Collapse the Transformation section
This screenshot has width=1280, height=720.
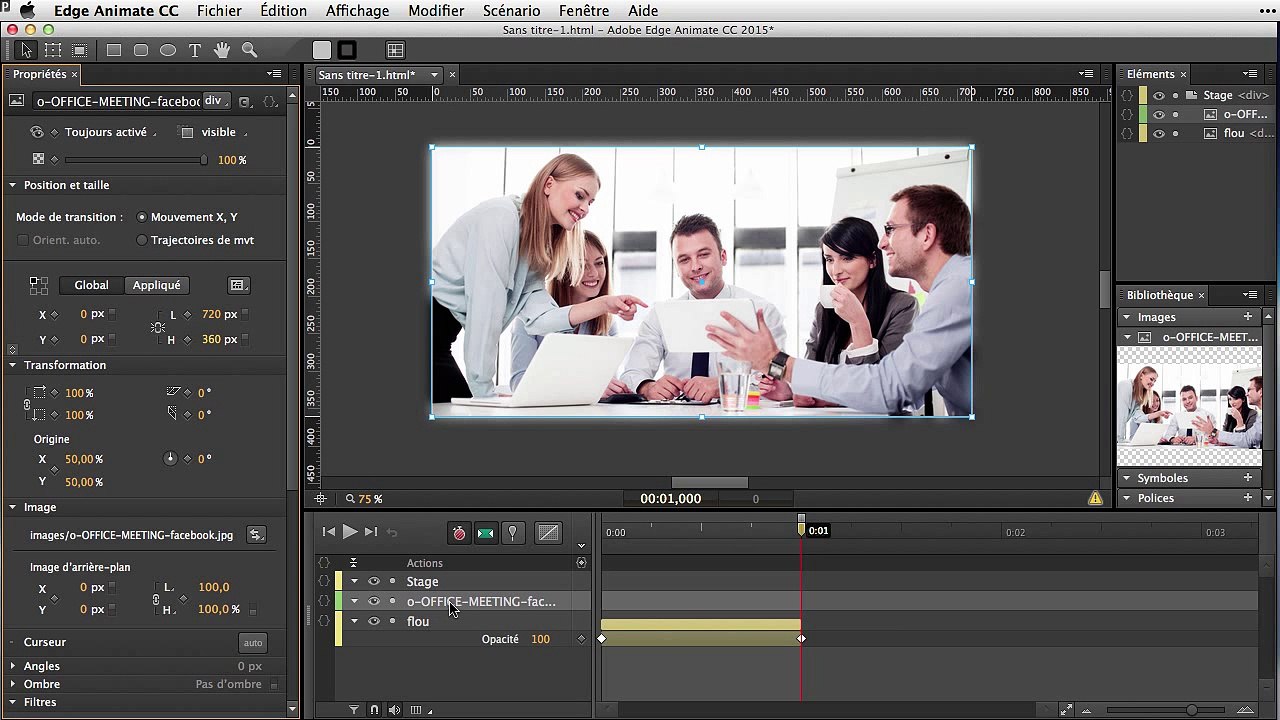point(13,365)
